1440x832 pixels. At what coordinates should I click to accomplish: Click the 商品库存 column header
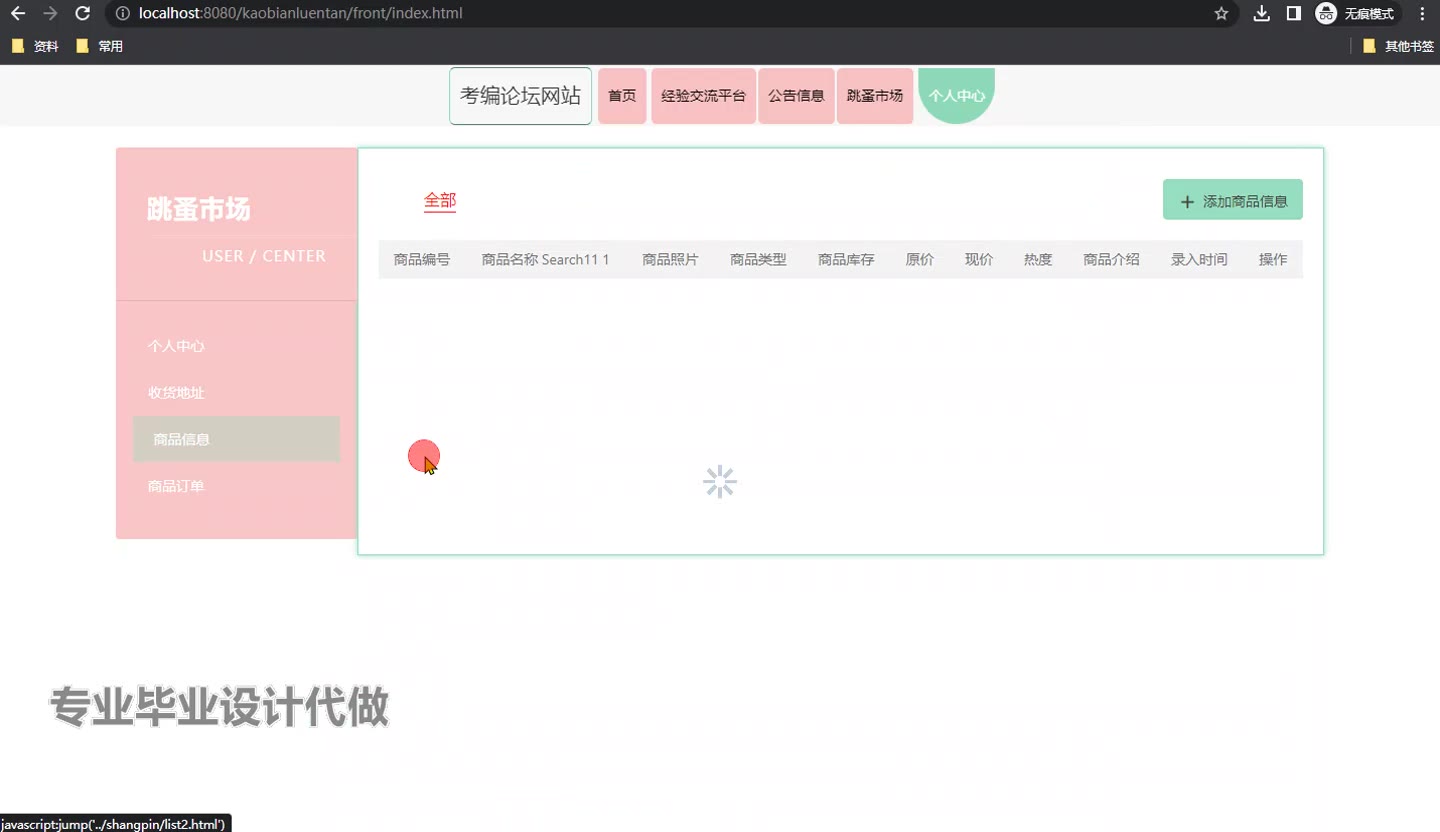coord(846,260)
